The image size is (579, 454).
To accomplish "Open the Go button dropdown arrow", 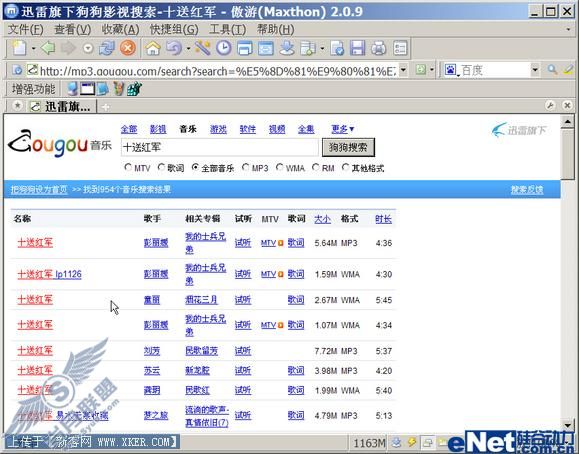I will point(431,69).
